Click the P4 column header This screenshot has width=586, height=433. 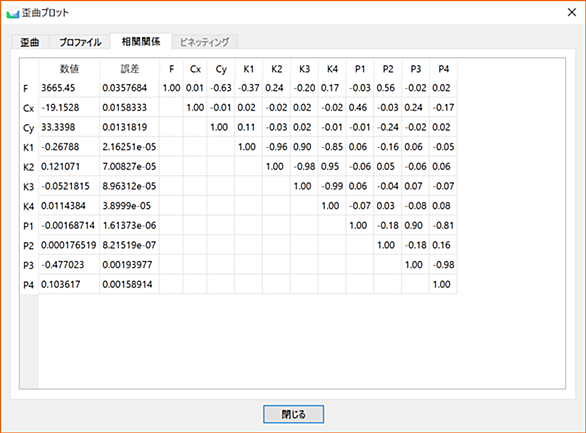pyautogui.click(x=443, y=69)
